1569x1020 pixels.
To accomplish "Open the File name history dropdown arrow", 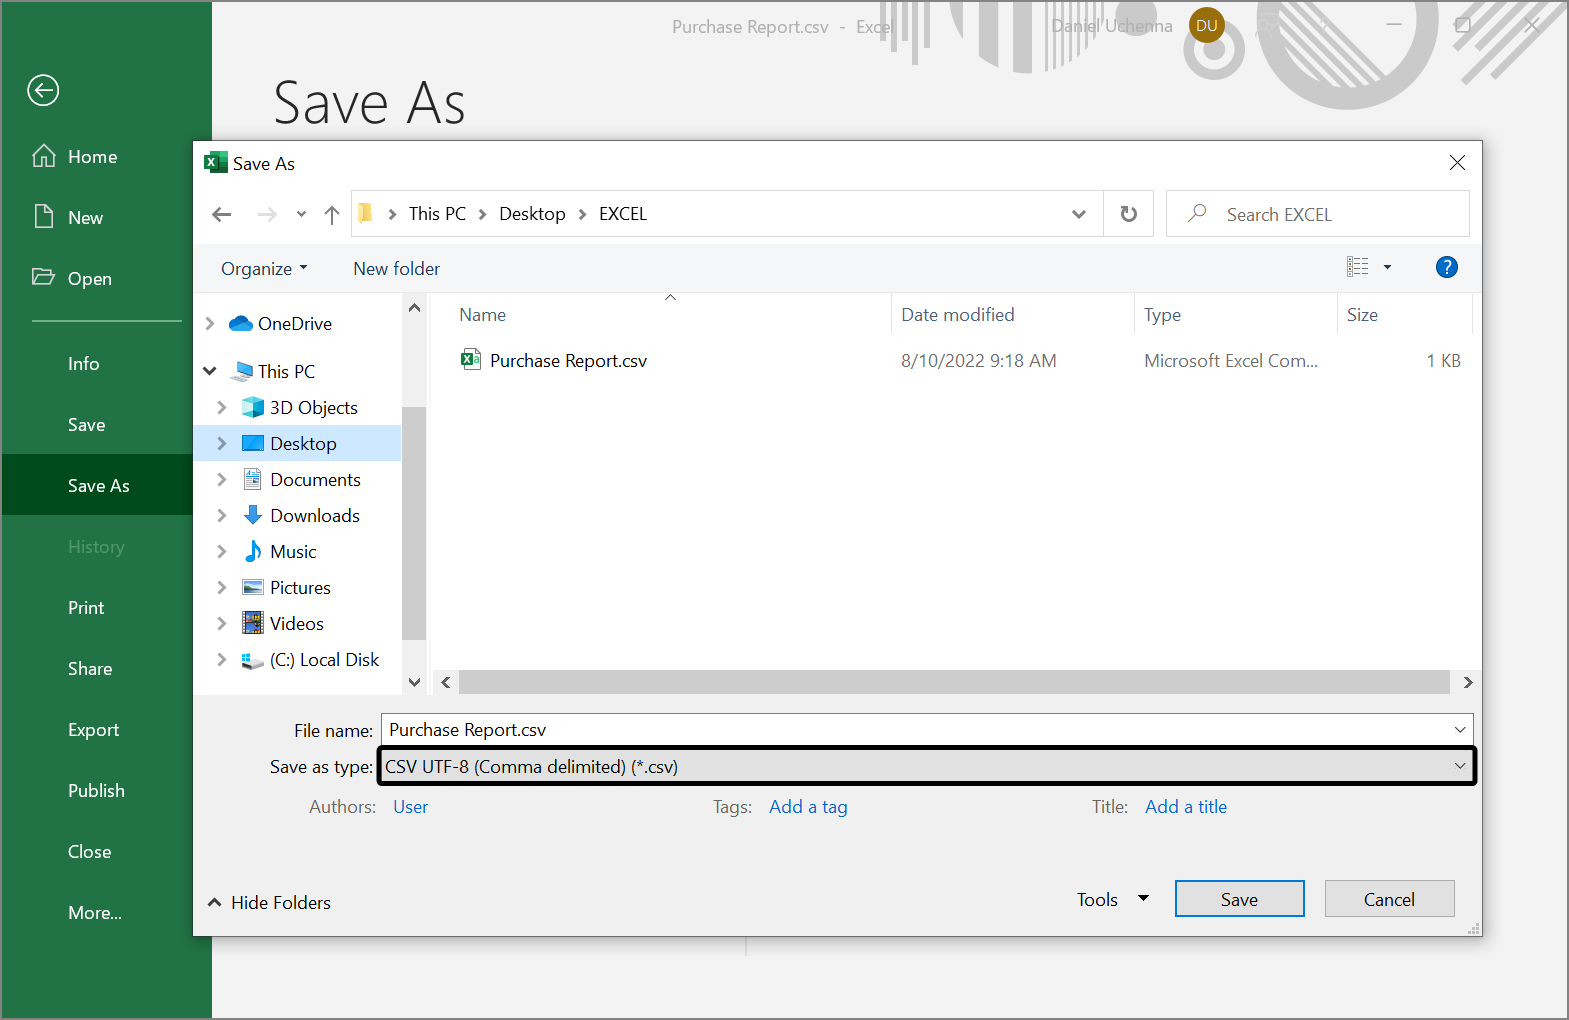I will pos(1460,730).
